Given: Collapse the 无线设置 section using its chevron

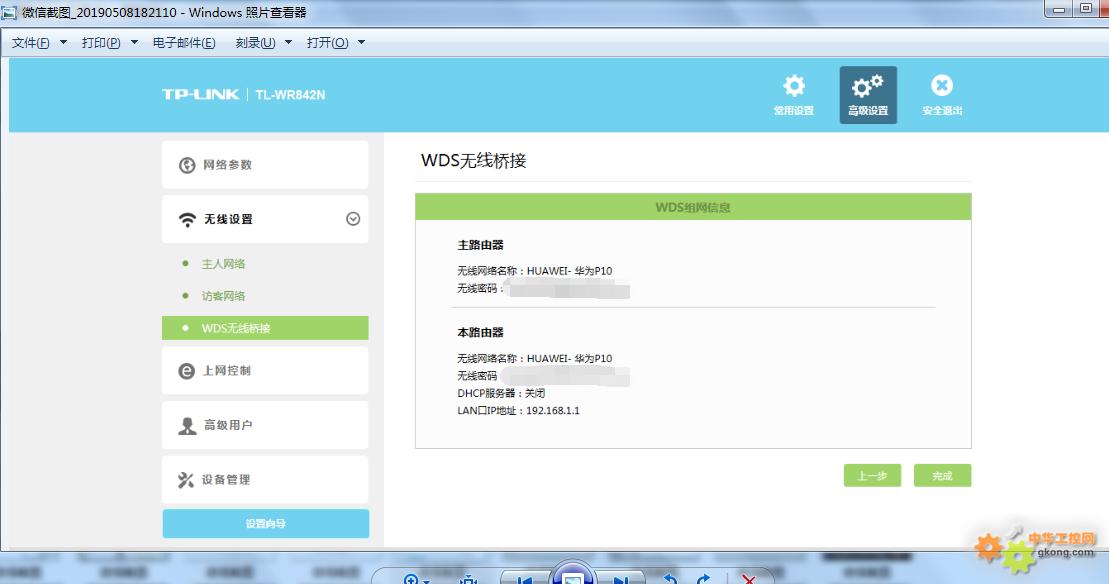Looking at the screenshot, I should 353,219.
